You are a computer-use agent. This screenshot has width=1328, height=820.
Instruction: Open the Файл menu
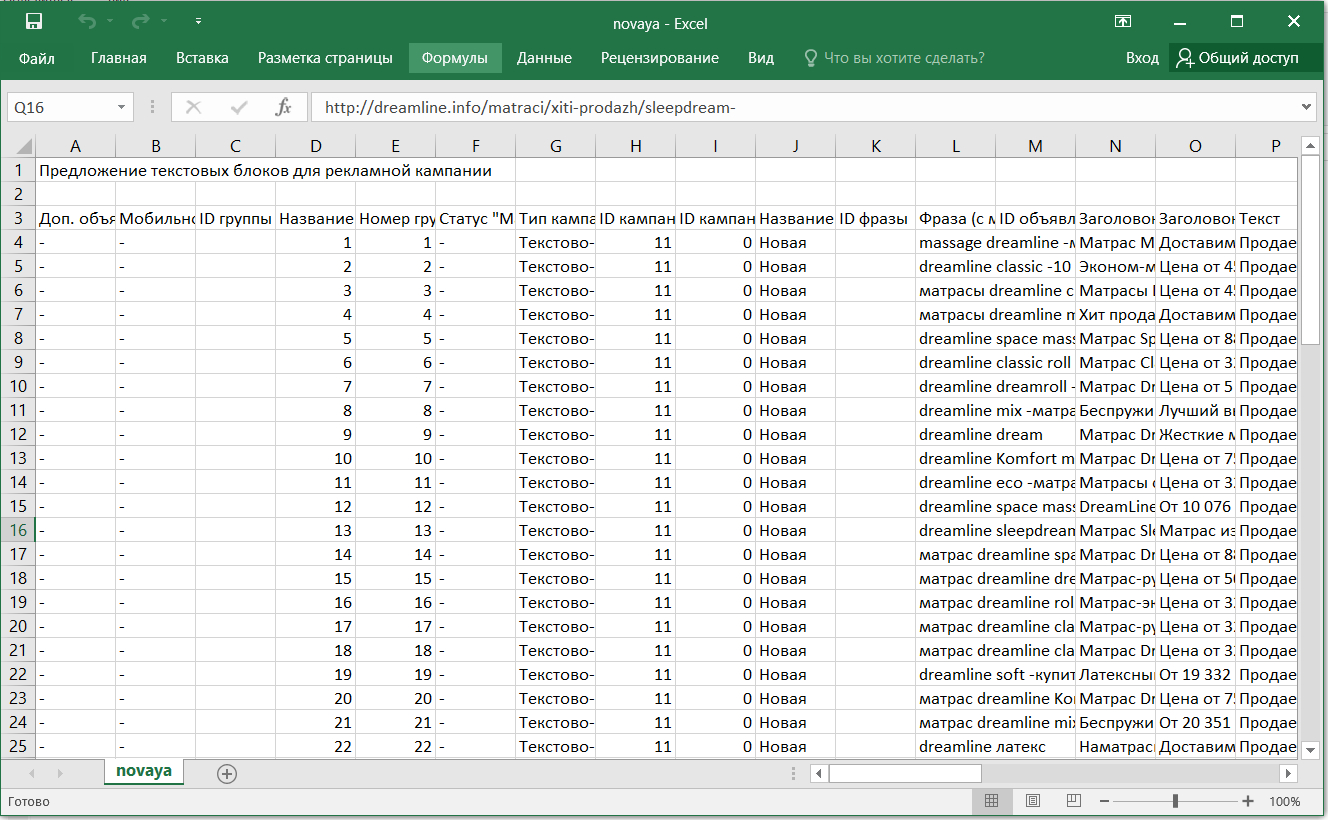[37, 58]
